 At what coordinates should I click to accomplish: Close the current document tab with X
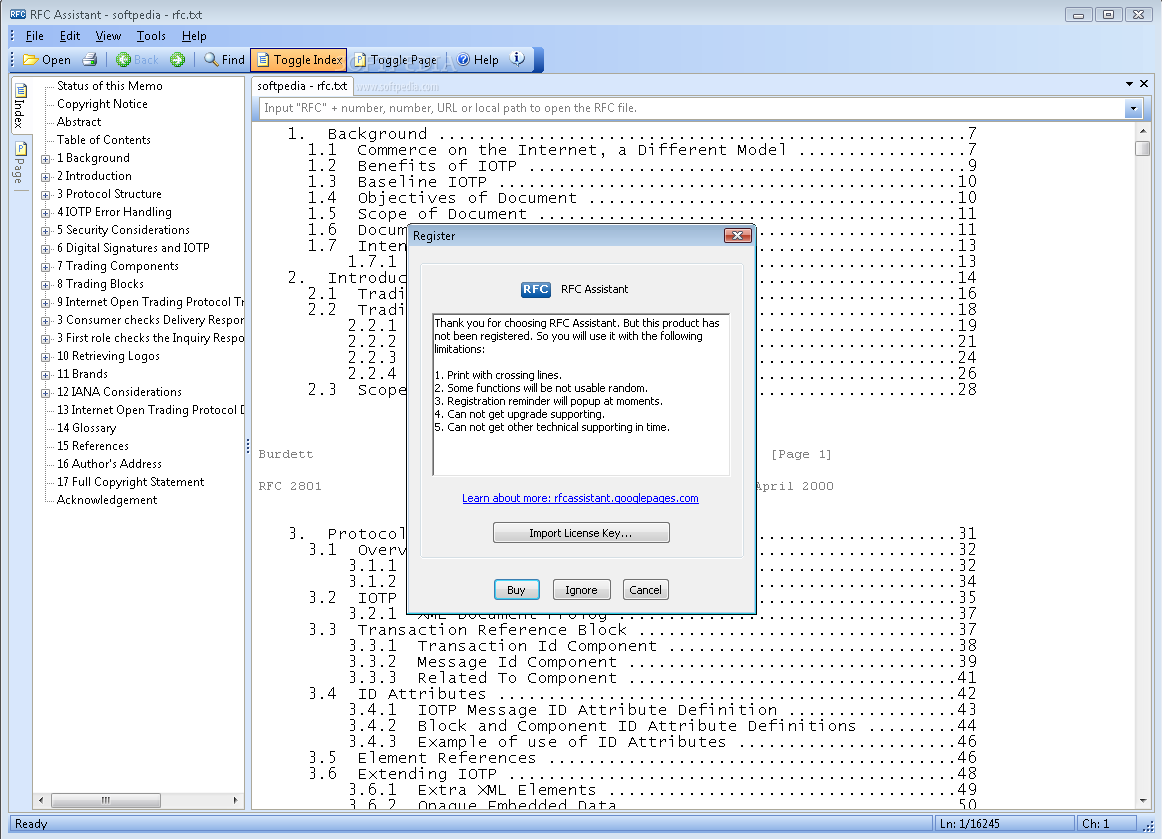[1143, 84]
